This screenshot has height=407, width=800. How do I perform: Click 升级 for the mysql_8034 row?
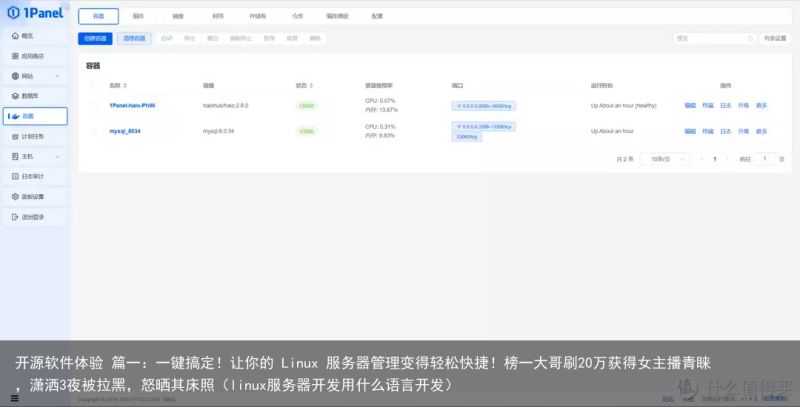click(744, 132)
